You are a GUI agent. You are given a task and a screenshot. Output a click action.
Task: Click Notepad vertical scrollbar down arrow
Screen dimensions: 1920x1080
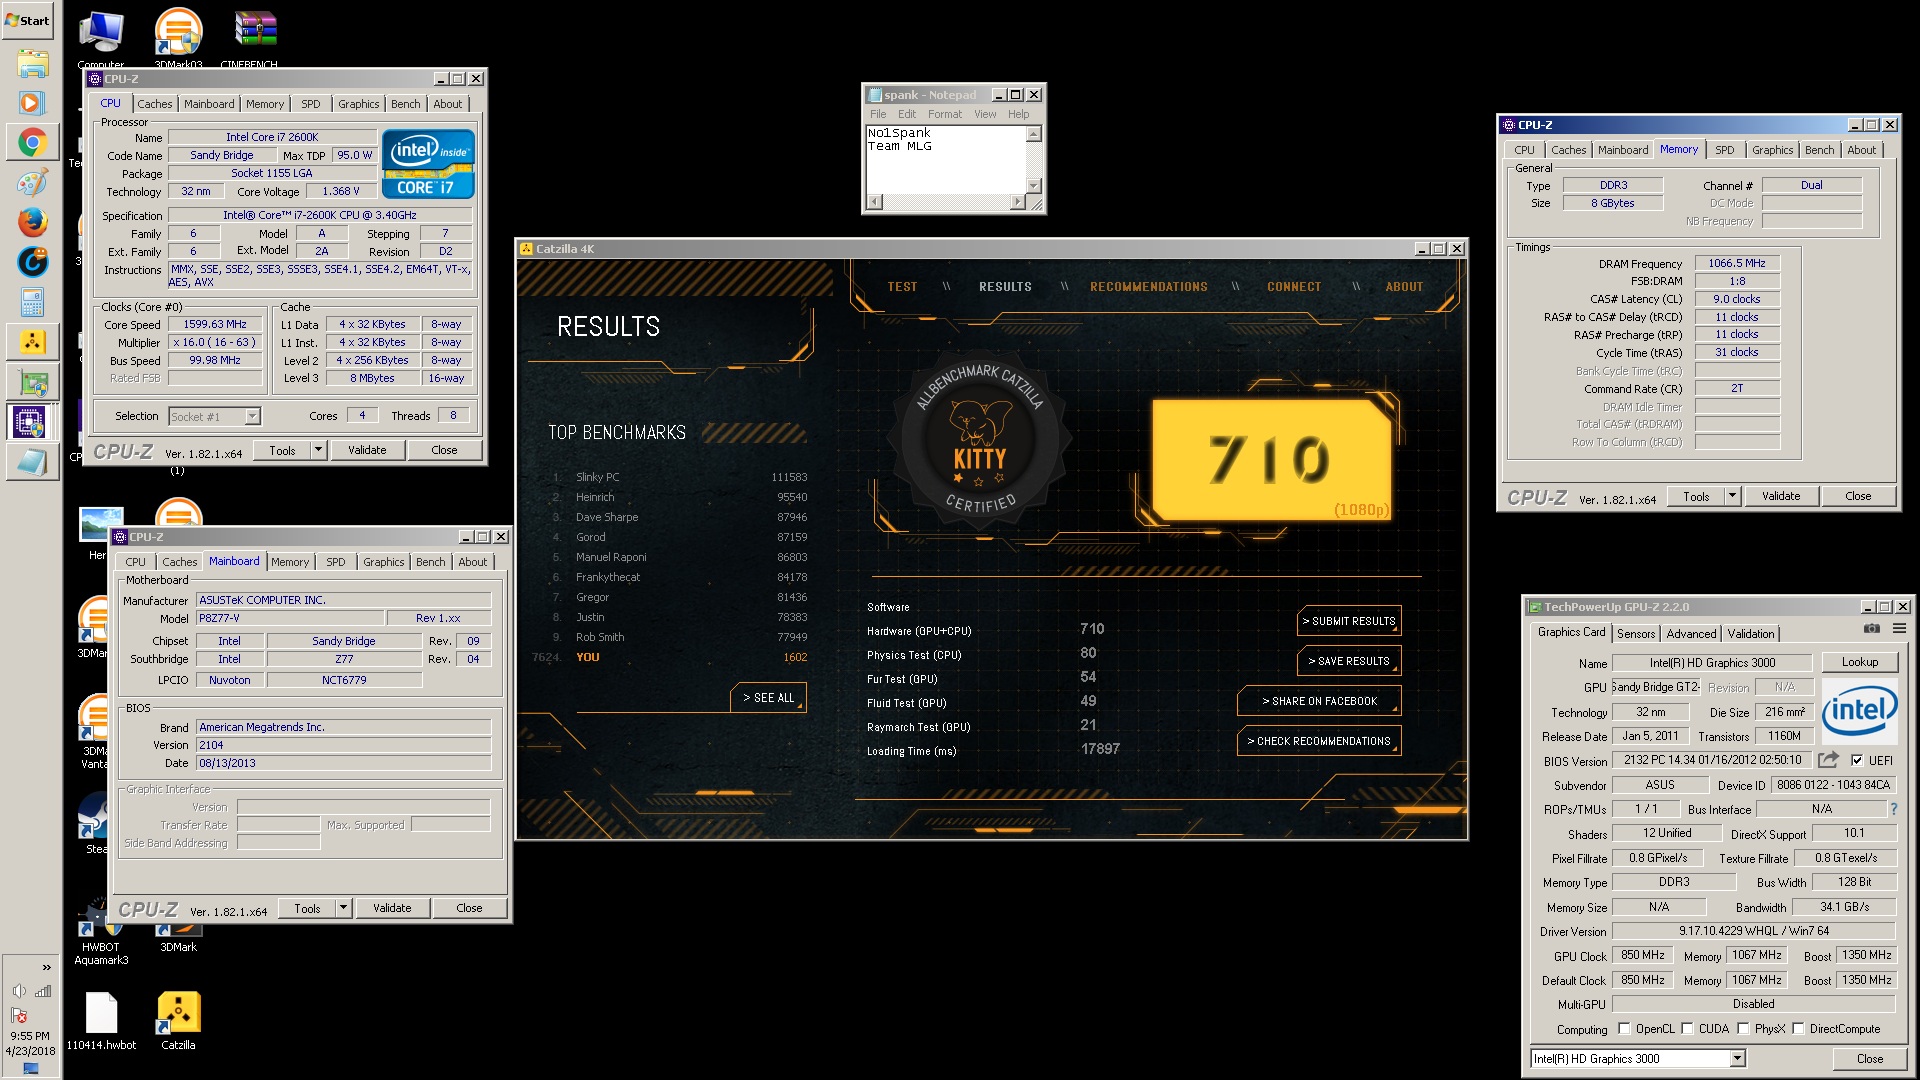(x=1034, y=186)
